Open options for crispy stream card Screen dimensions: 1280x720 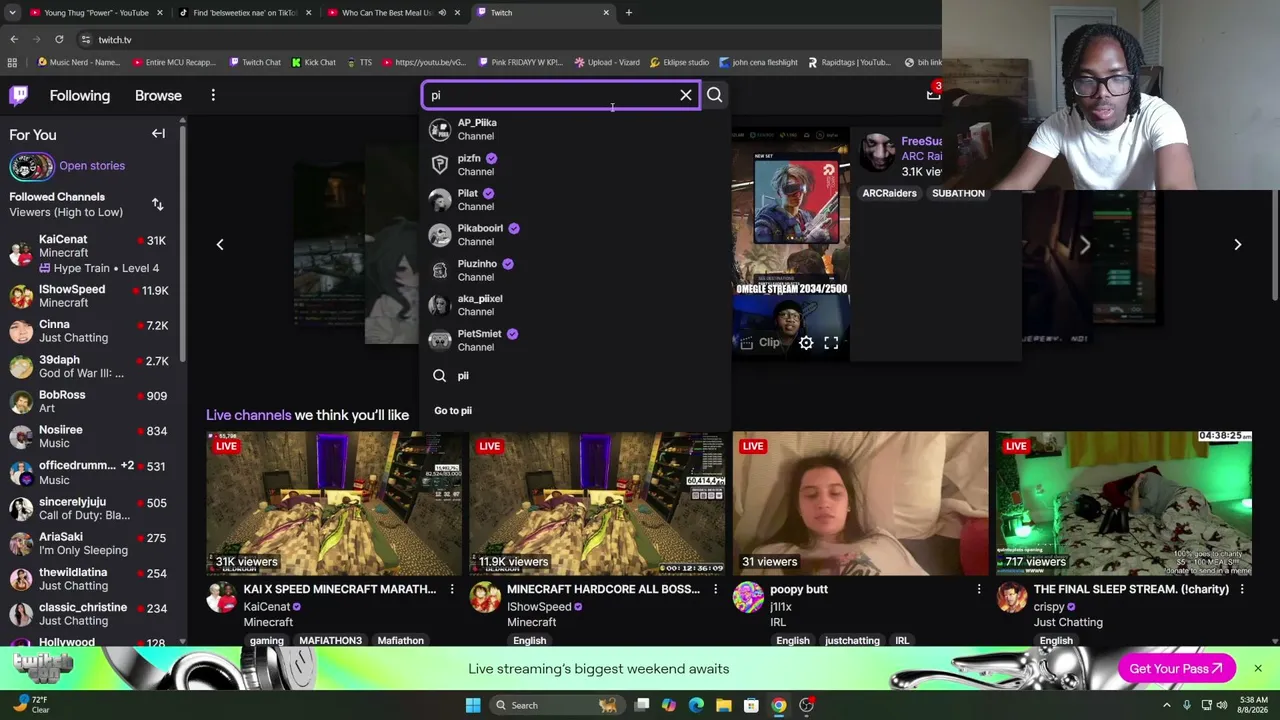click(x=1242, y=590)
